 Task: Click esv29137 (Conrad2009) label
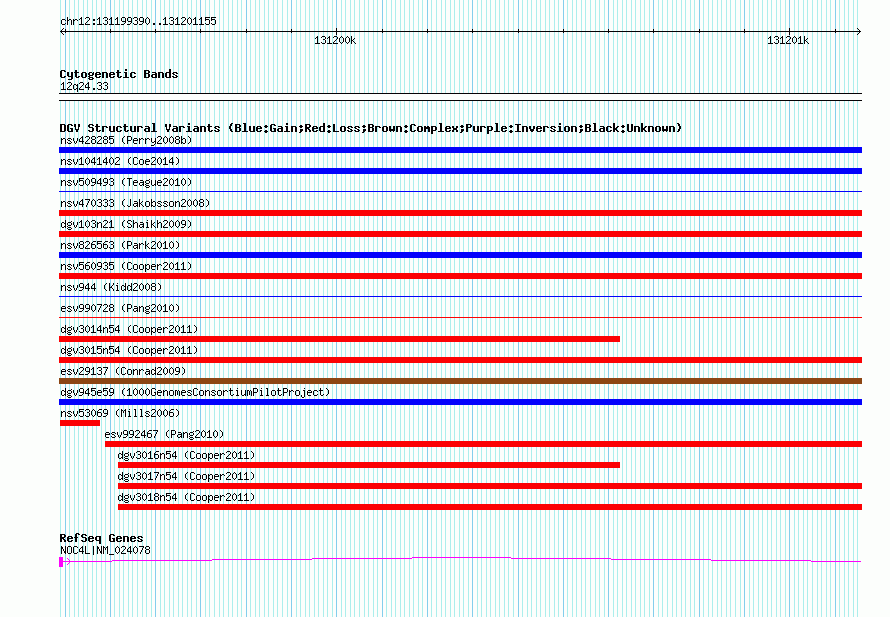[123, 371]
